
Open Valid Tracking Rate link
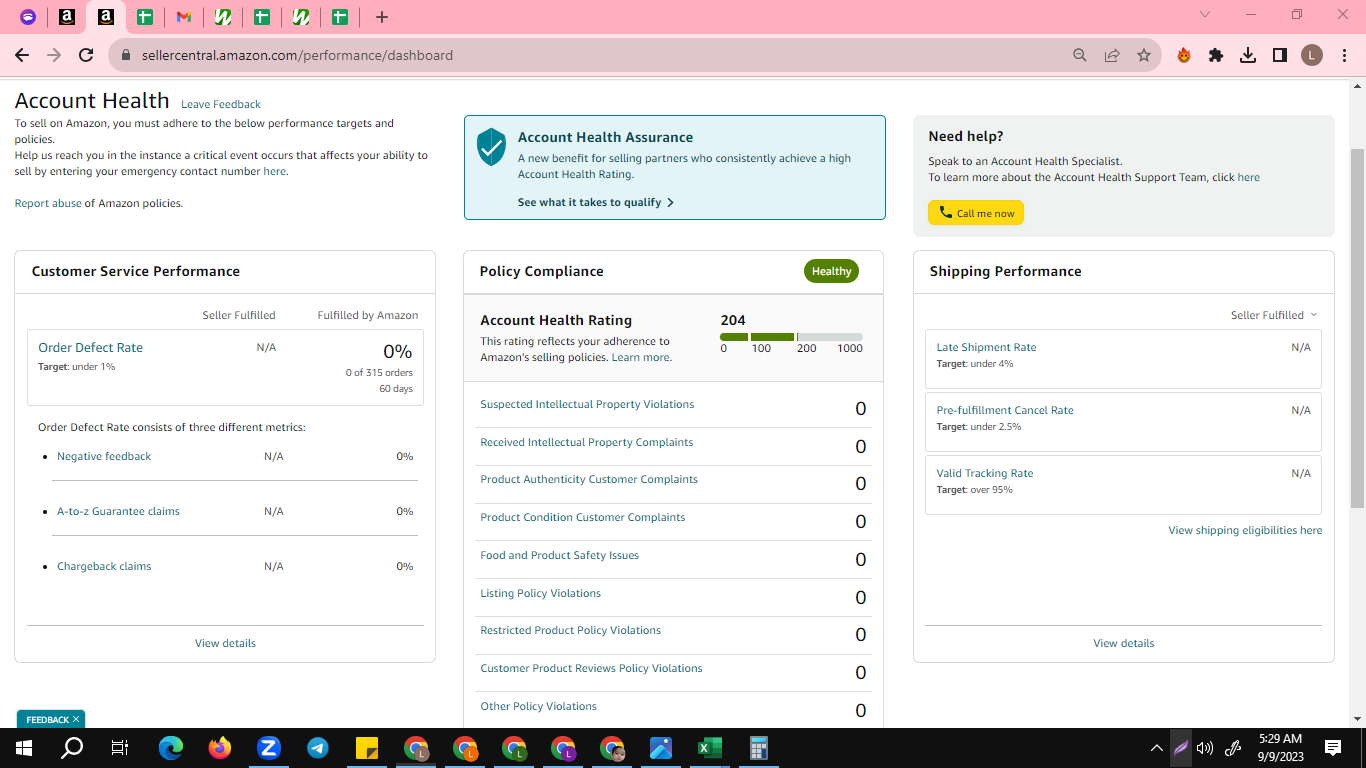point(985,473)
